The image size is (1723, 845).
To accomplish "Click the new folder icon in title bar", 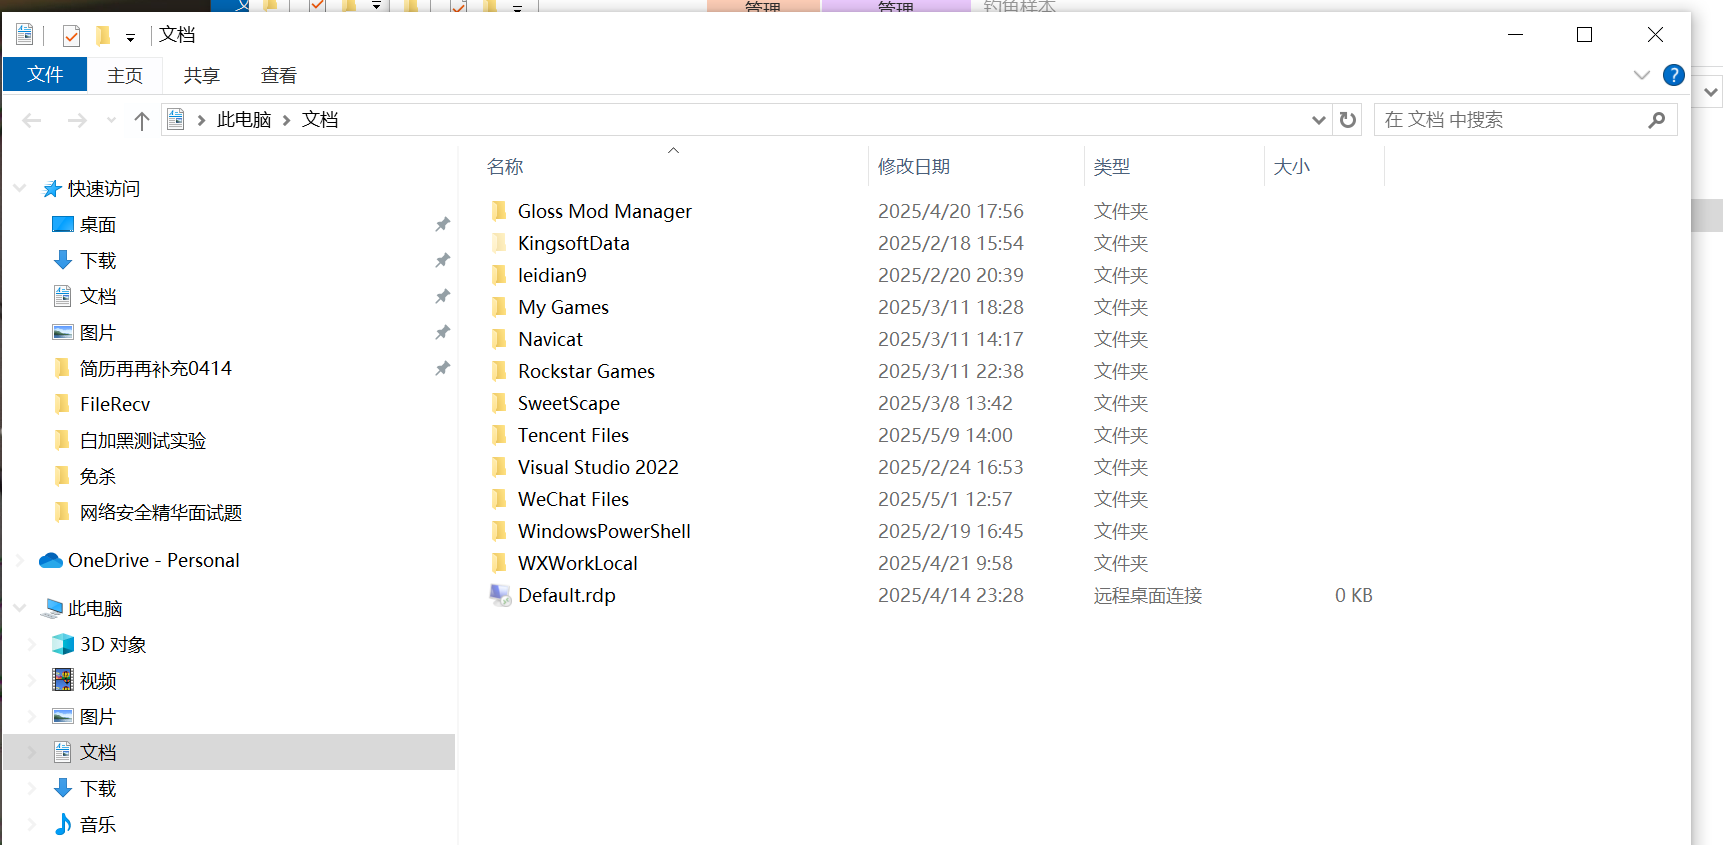I will point(102,36).
